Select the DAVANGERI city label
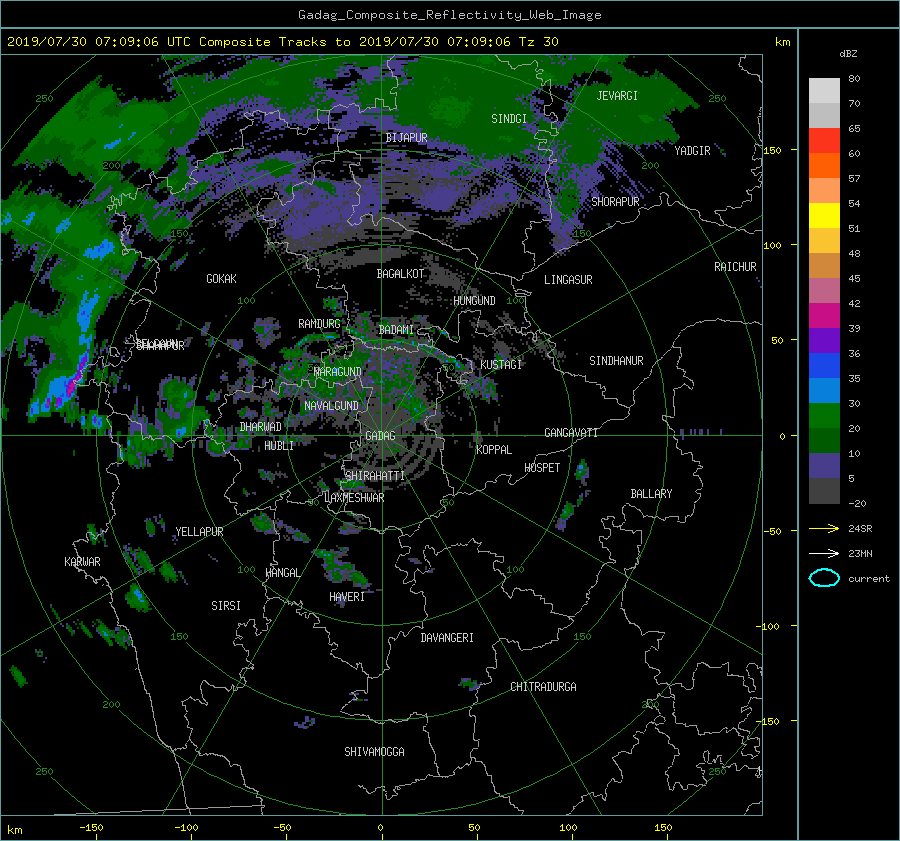 coord(447,638)
